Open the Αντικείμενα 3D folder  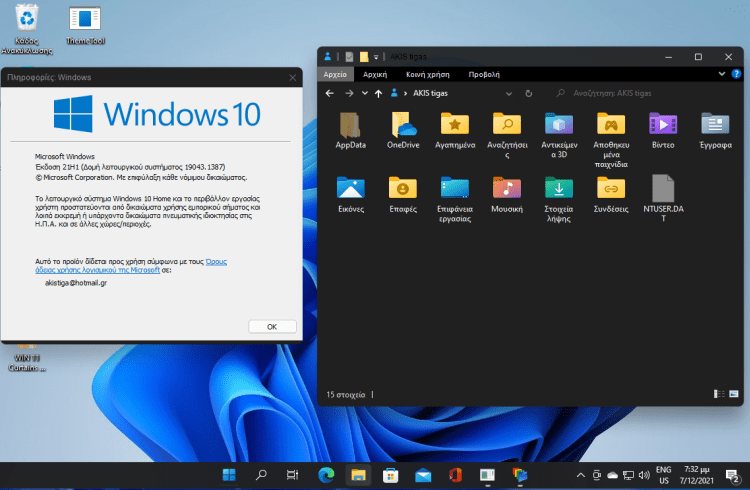click(559, 135)
